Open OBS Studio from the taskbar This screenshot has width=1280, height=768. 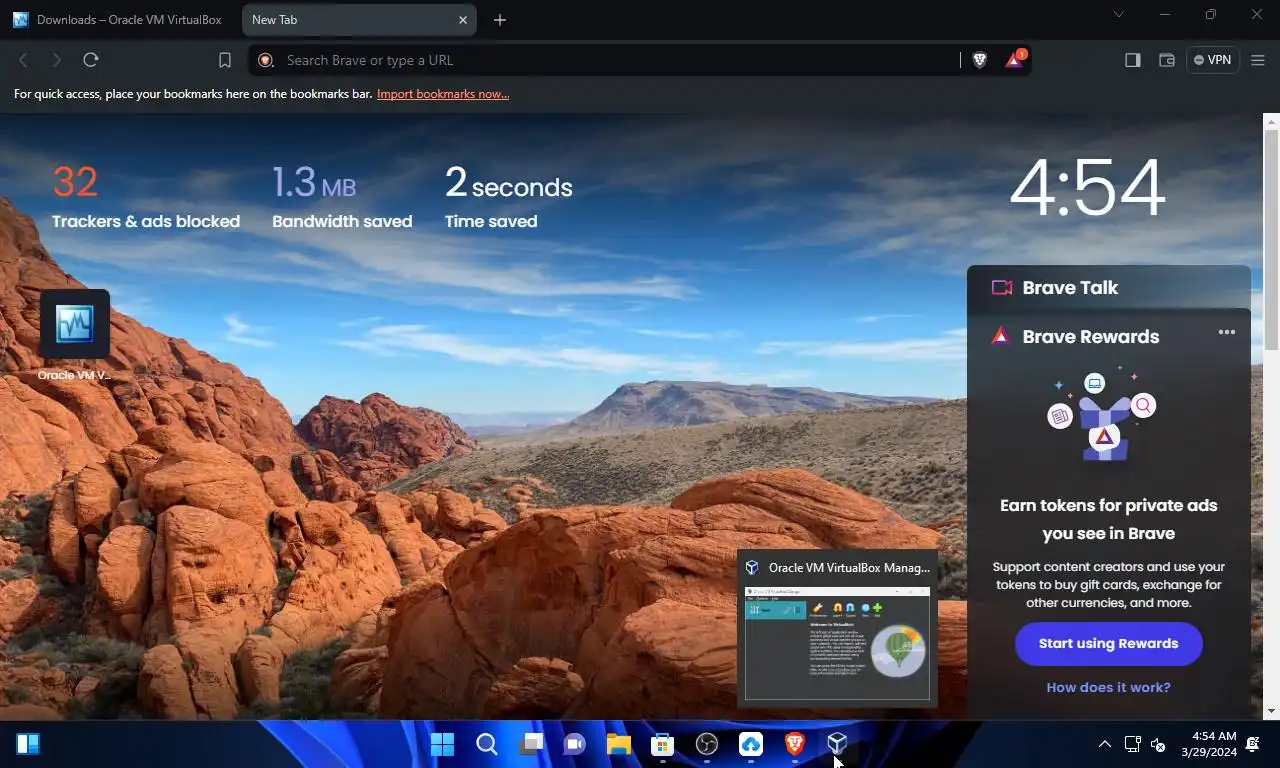(707, 744)
